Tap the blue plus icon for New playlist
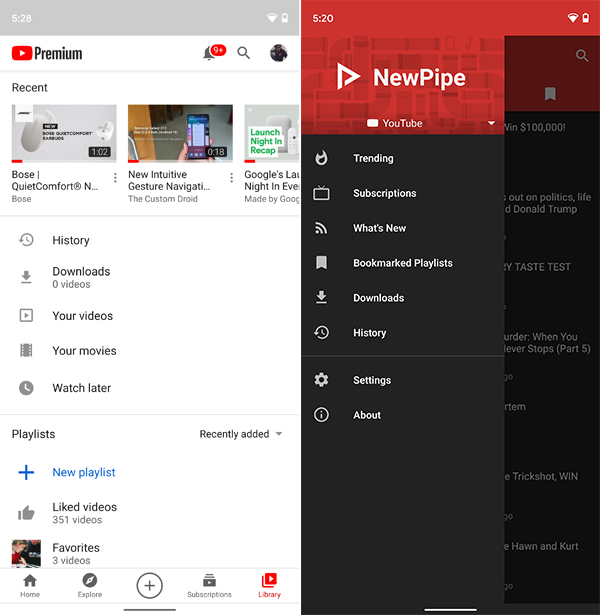The image size is (600, 615). click(26, 472)
